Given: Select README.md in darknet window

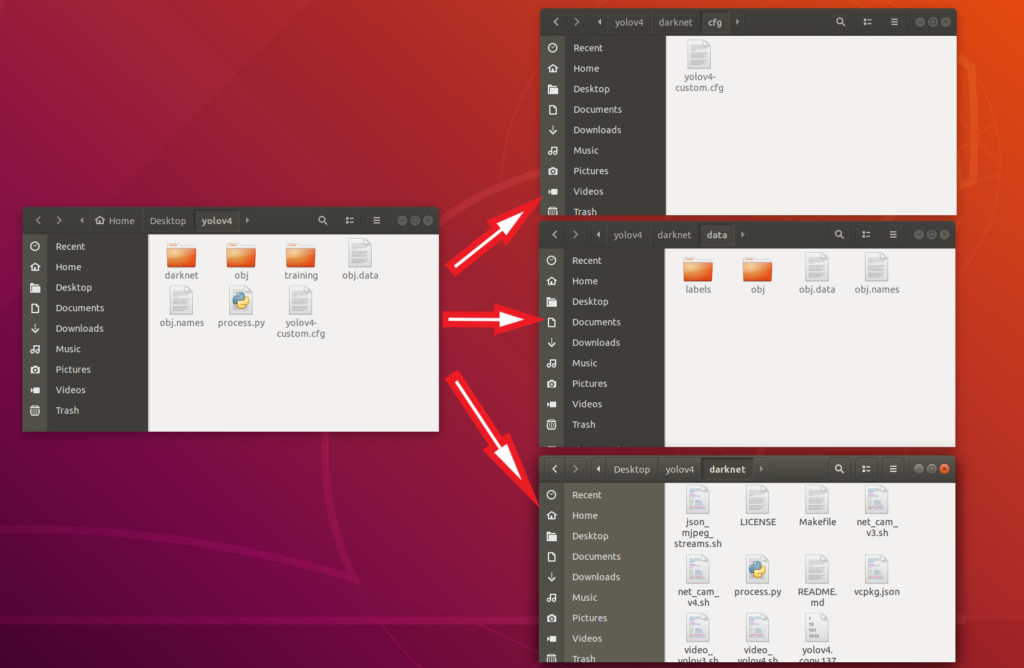Looking at the screenshot, I should (817, 582).
